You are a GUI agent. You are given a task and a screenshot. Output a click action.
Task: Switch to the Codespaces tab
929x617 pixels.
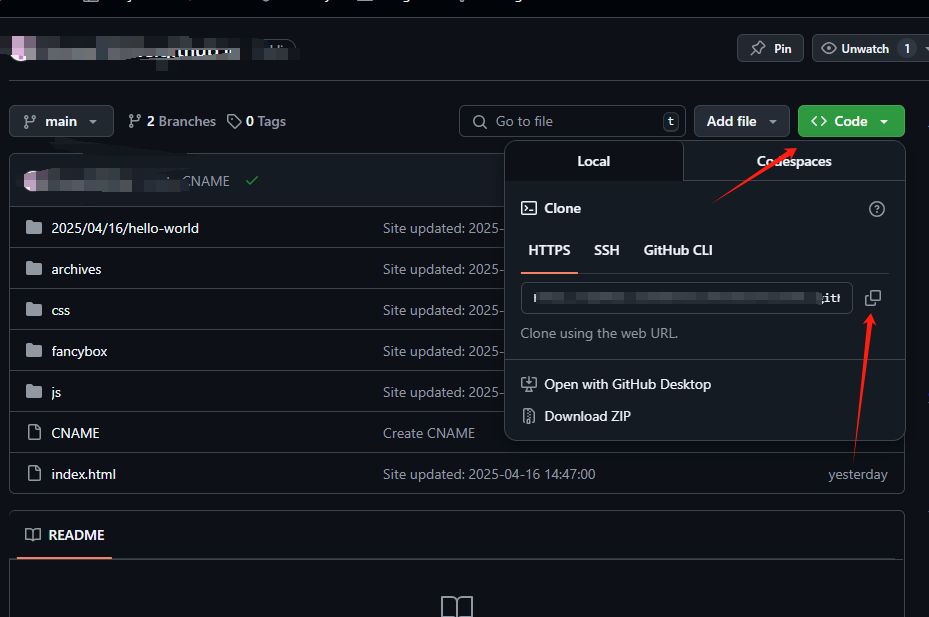point(794,160)
